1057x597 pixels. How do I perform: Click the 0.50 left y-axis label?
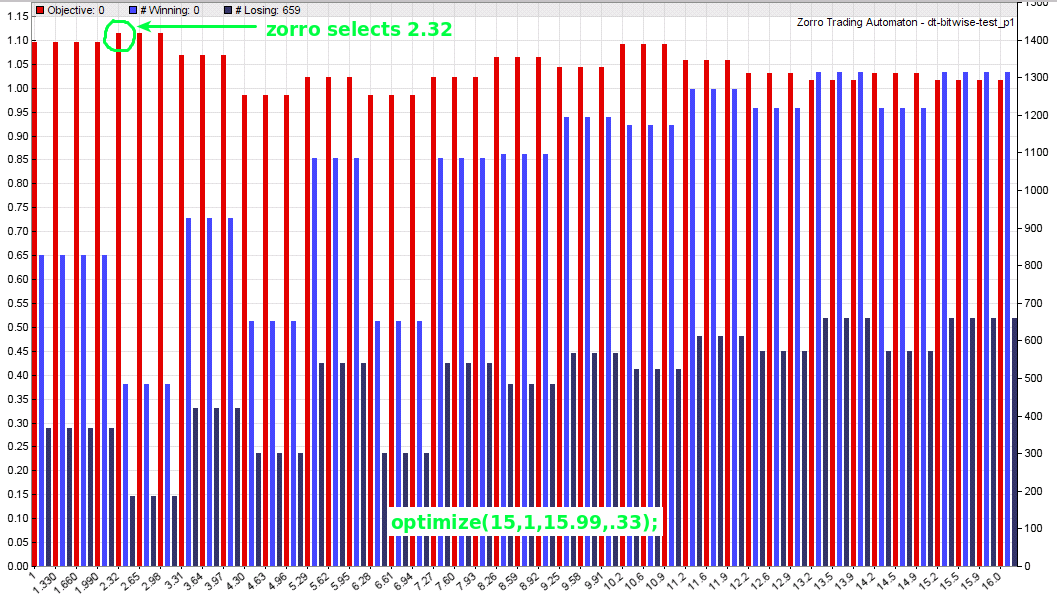click(15, 327)
